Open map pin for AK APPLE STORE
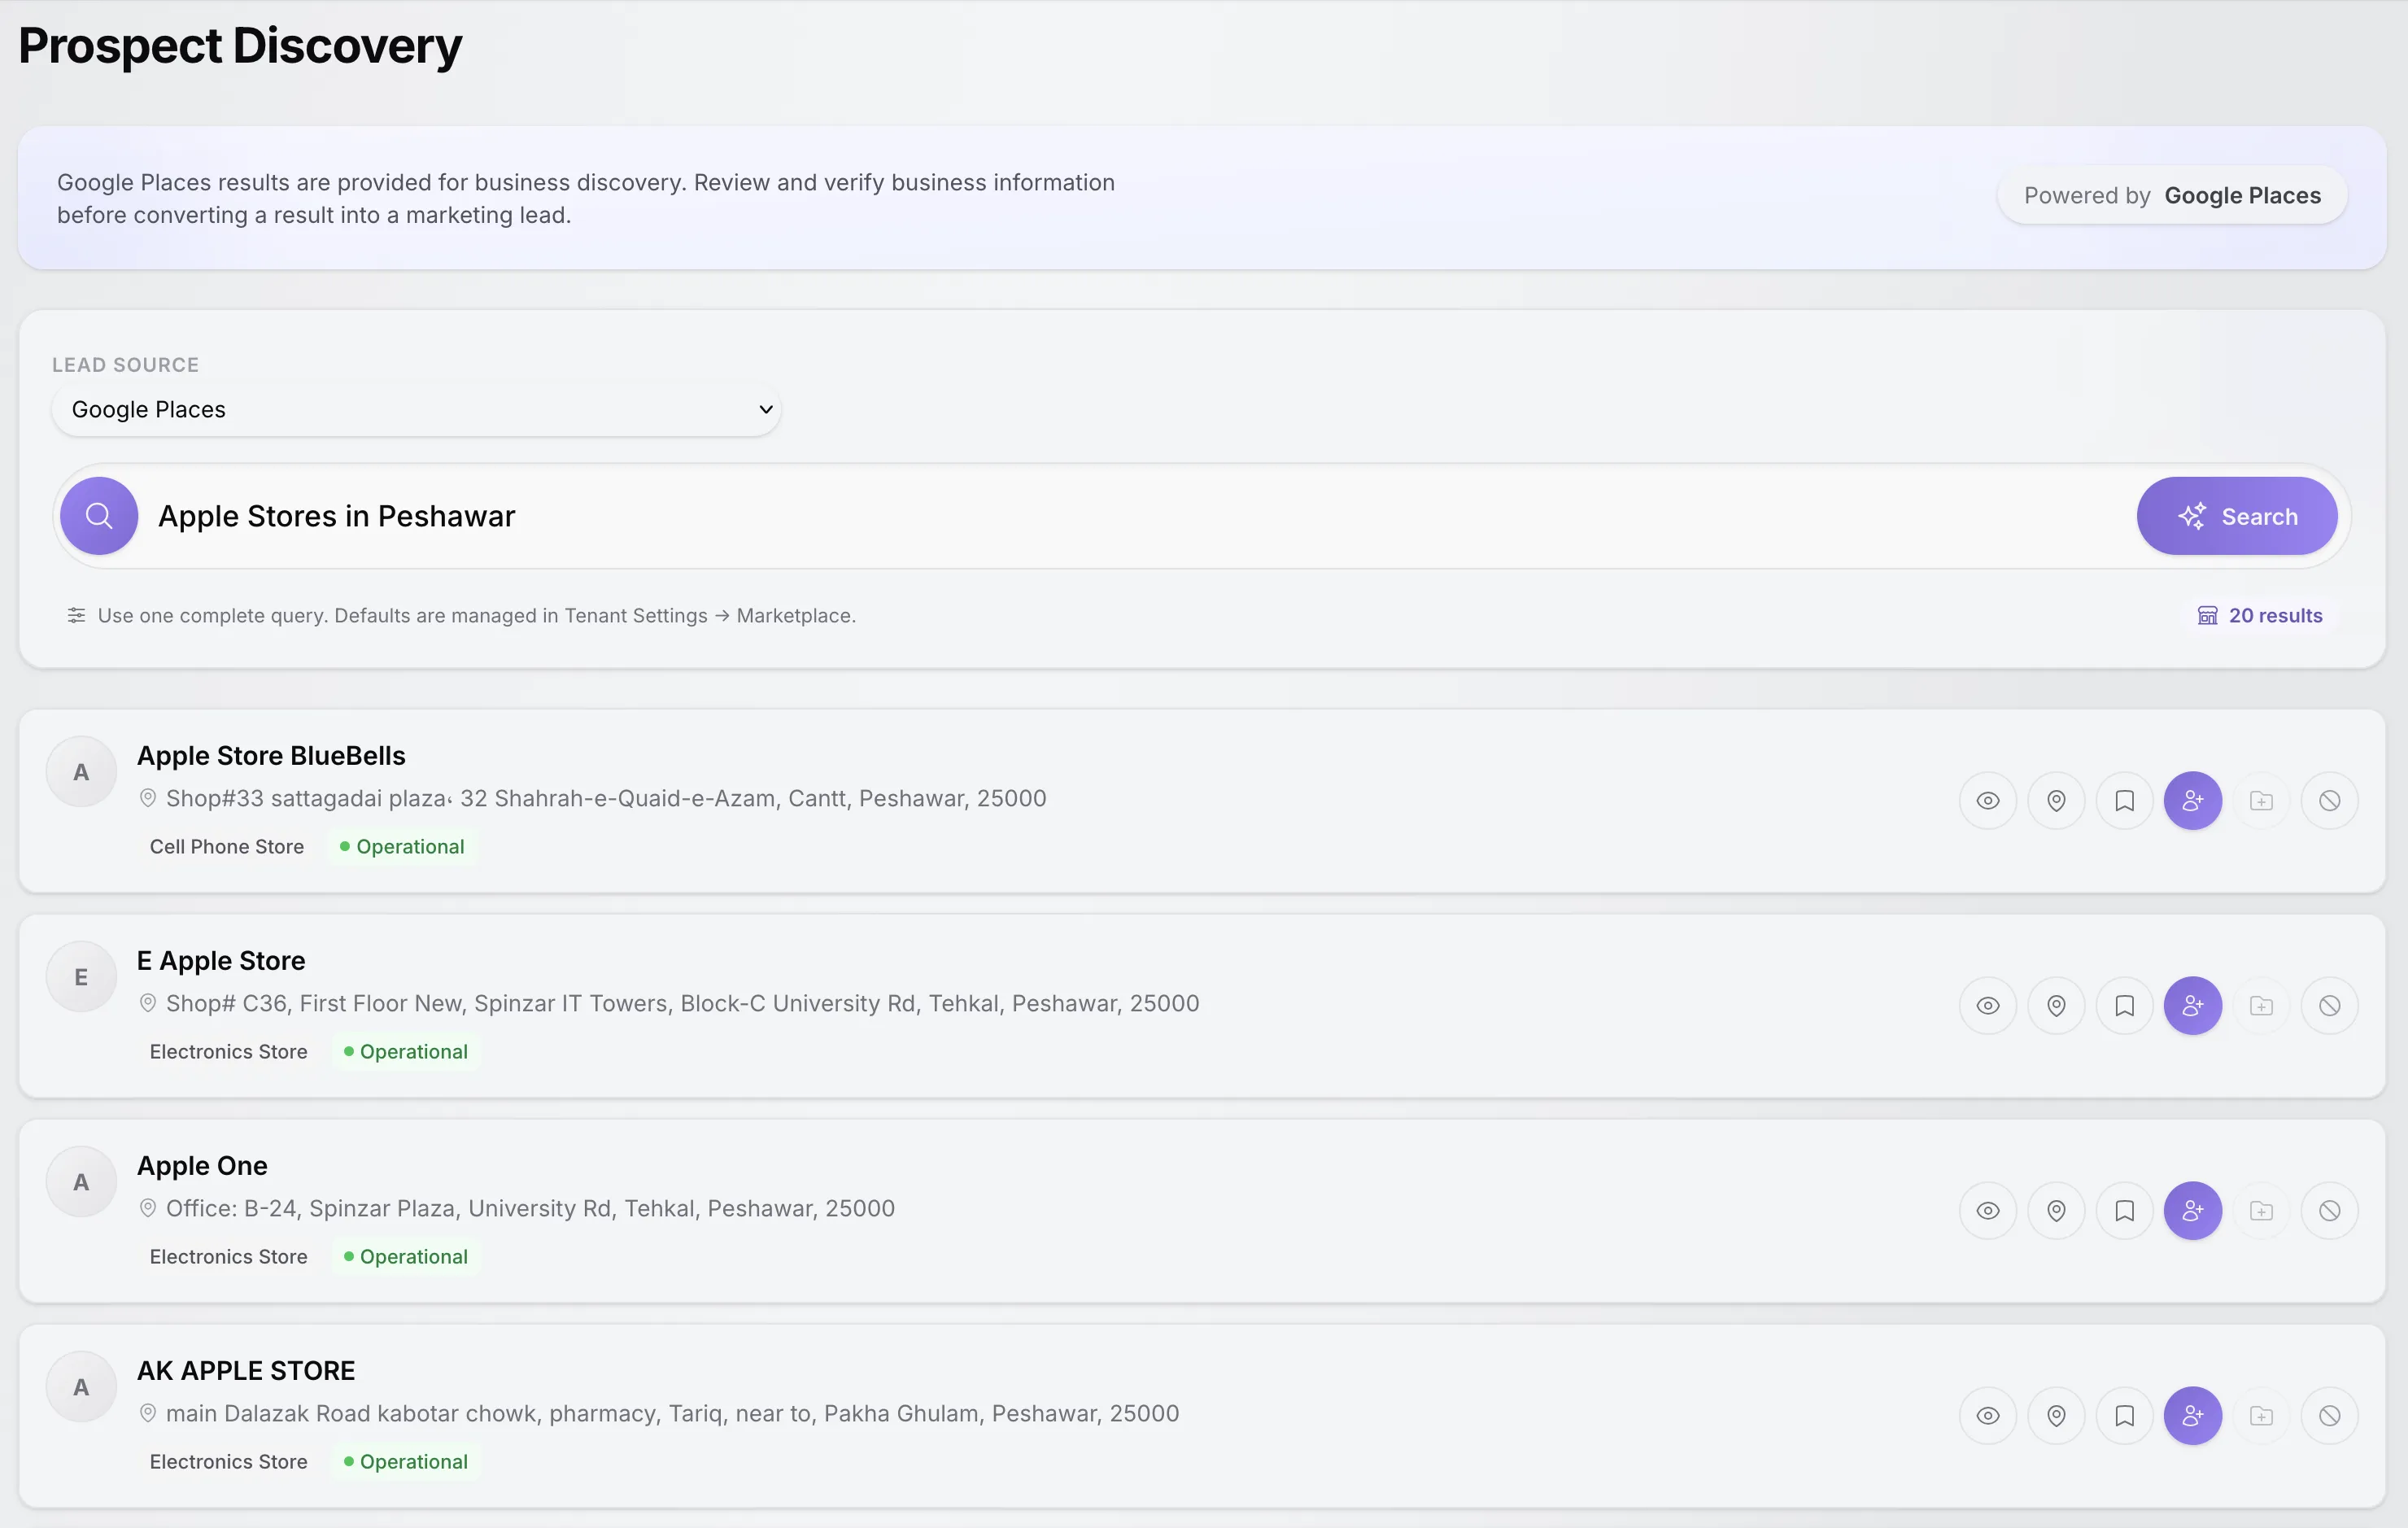Image resolution: width=2408 pixels, height=1528 pixels. (2056, 1416)
